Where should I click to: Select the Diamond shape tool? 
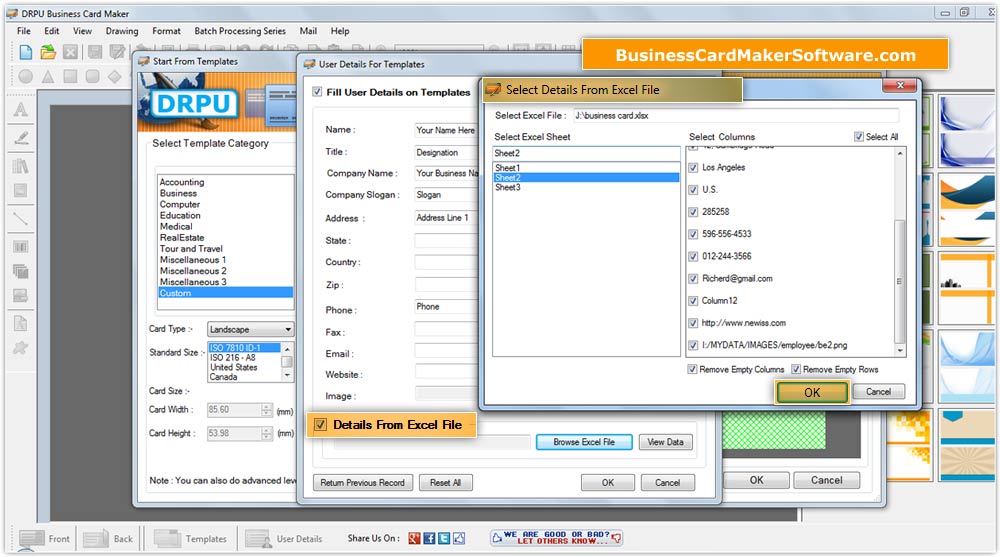click(x=115, y=77)
